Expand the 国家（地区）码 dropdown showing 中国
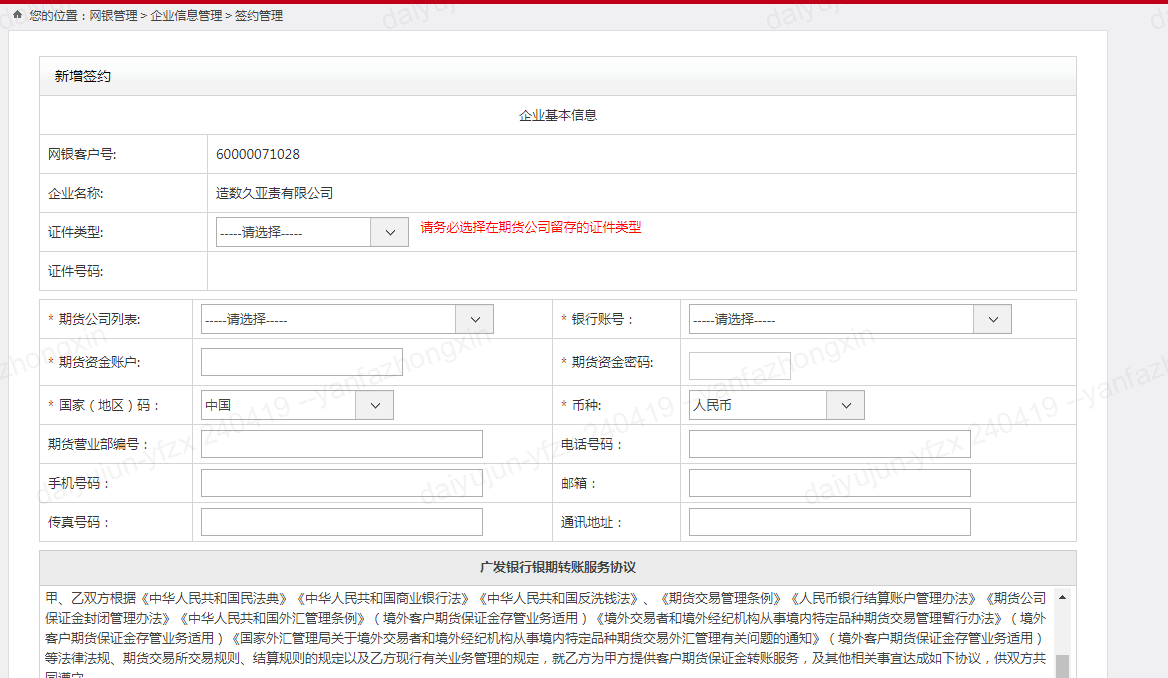 click(x=296, y=405)
